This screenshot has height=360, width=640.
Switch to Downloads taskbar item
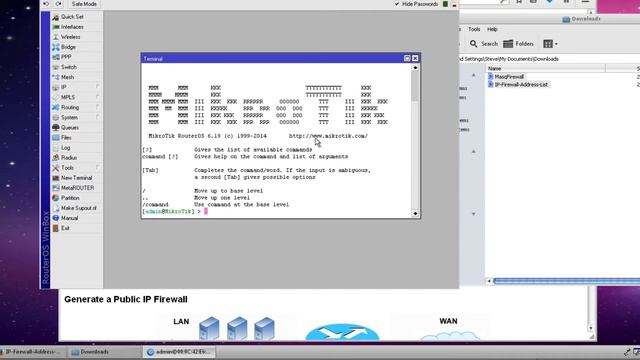point(103,352)
